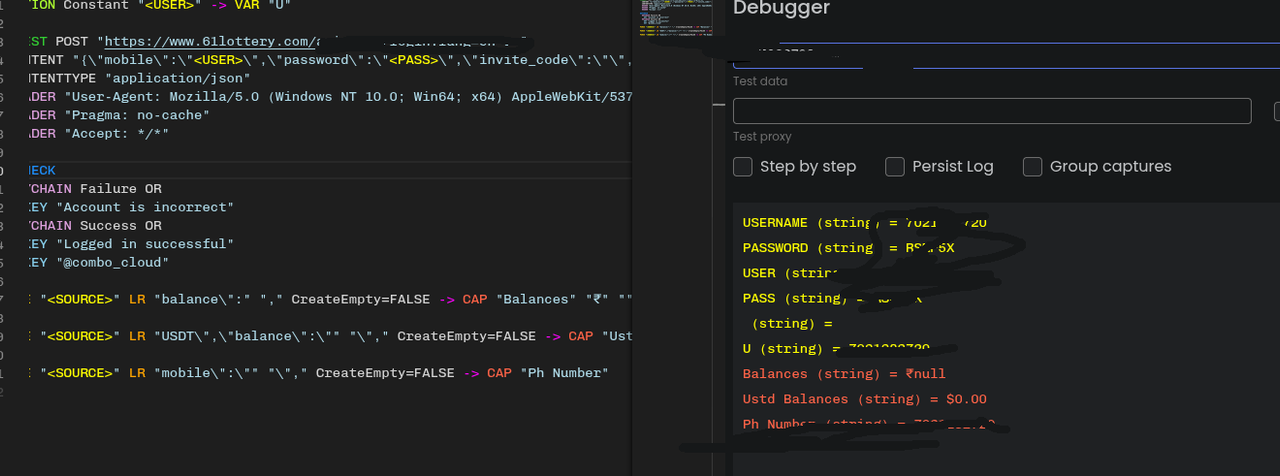This screenshot has width=1280, height=476.
Task: Click the 'Accept: */*' header line
Action: click(99, 133)
